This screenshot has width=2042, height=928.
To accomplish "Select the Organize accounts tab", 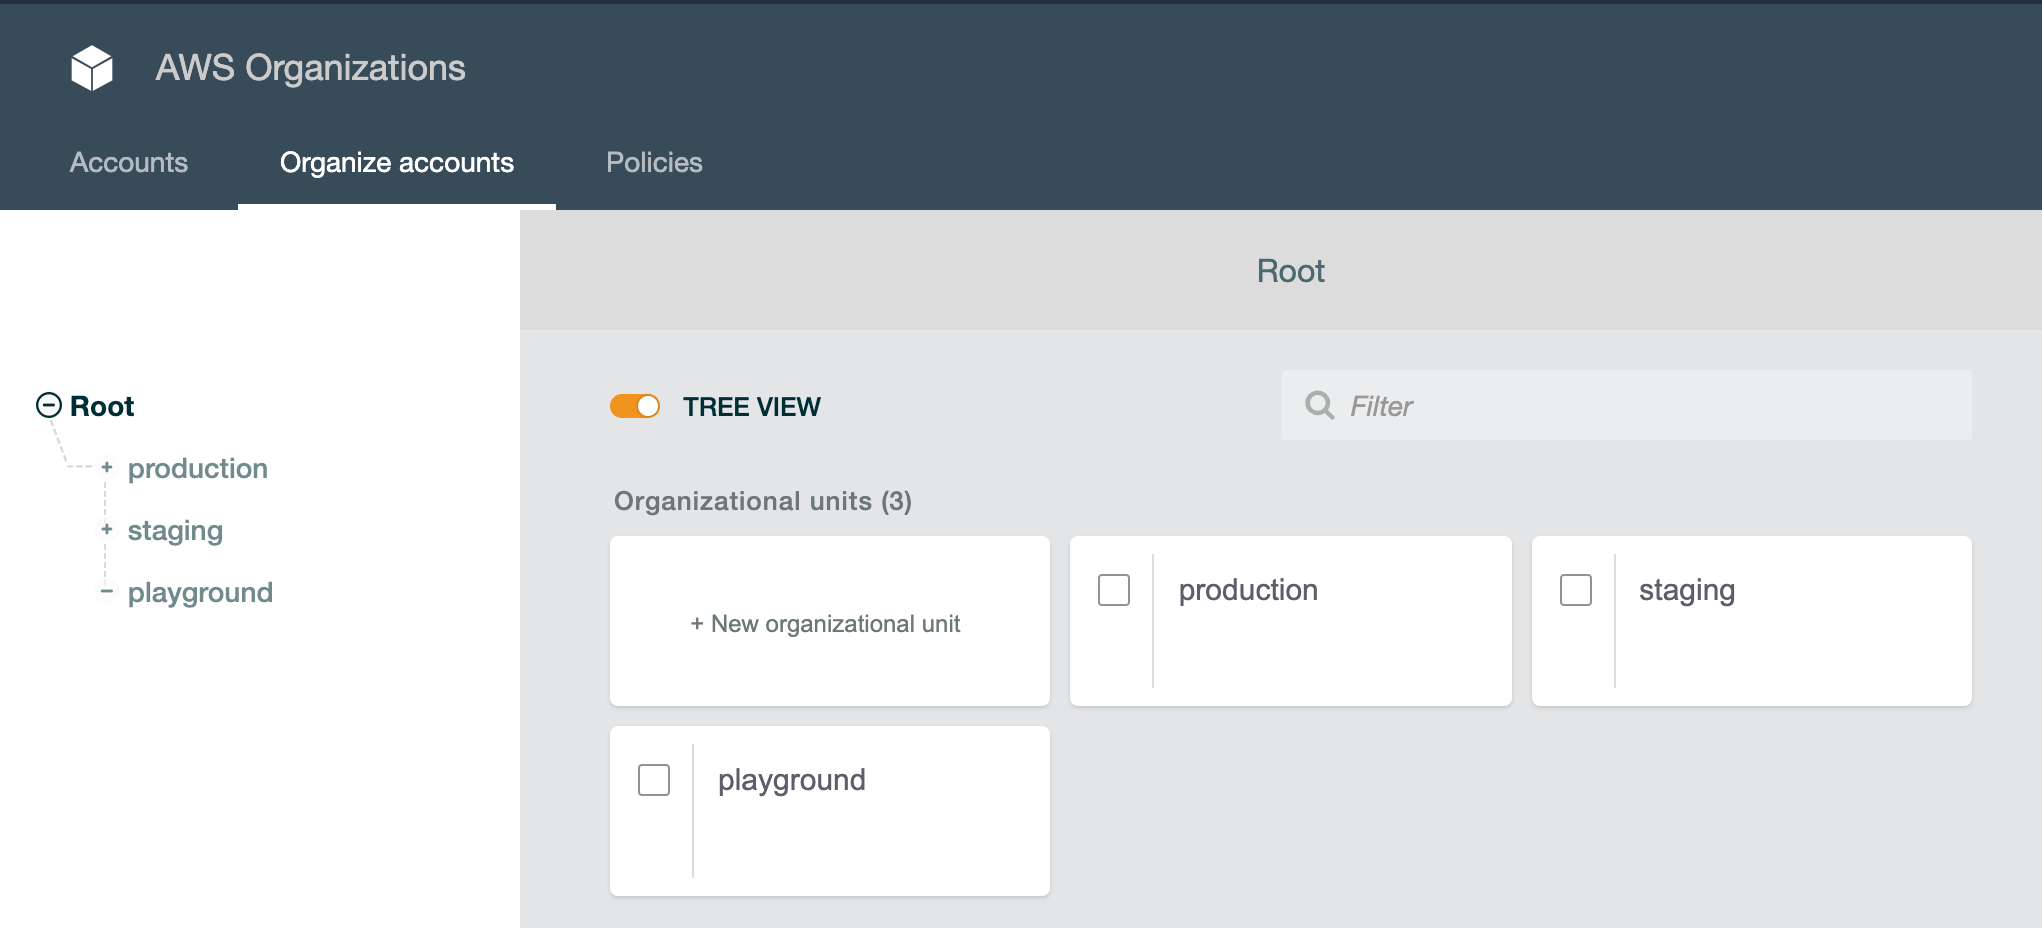I will (397, 163).
